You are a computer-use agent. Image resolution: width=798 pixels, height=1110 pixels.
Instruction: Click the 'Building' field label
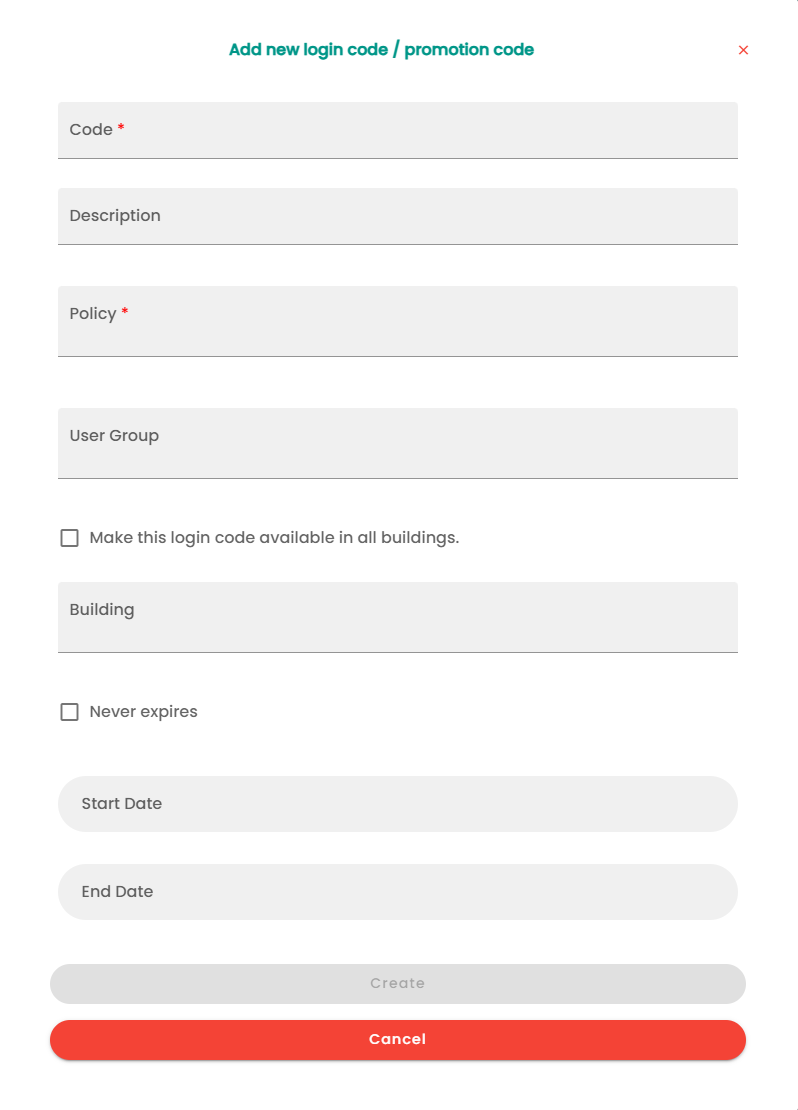(102, 610)
